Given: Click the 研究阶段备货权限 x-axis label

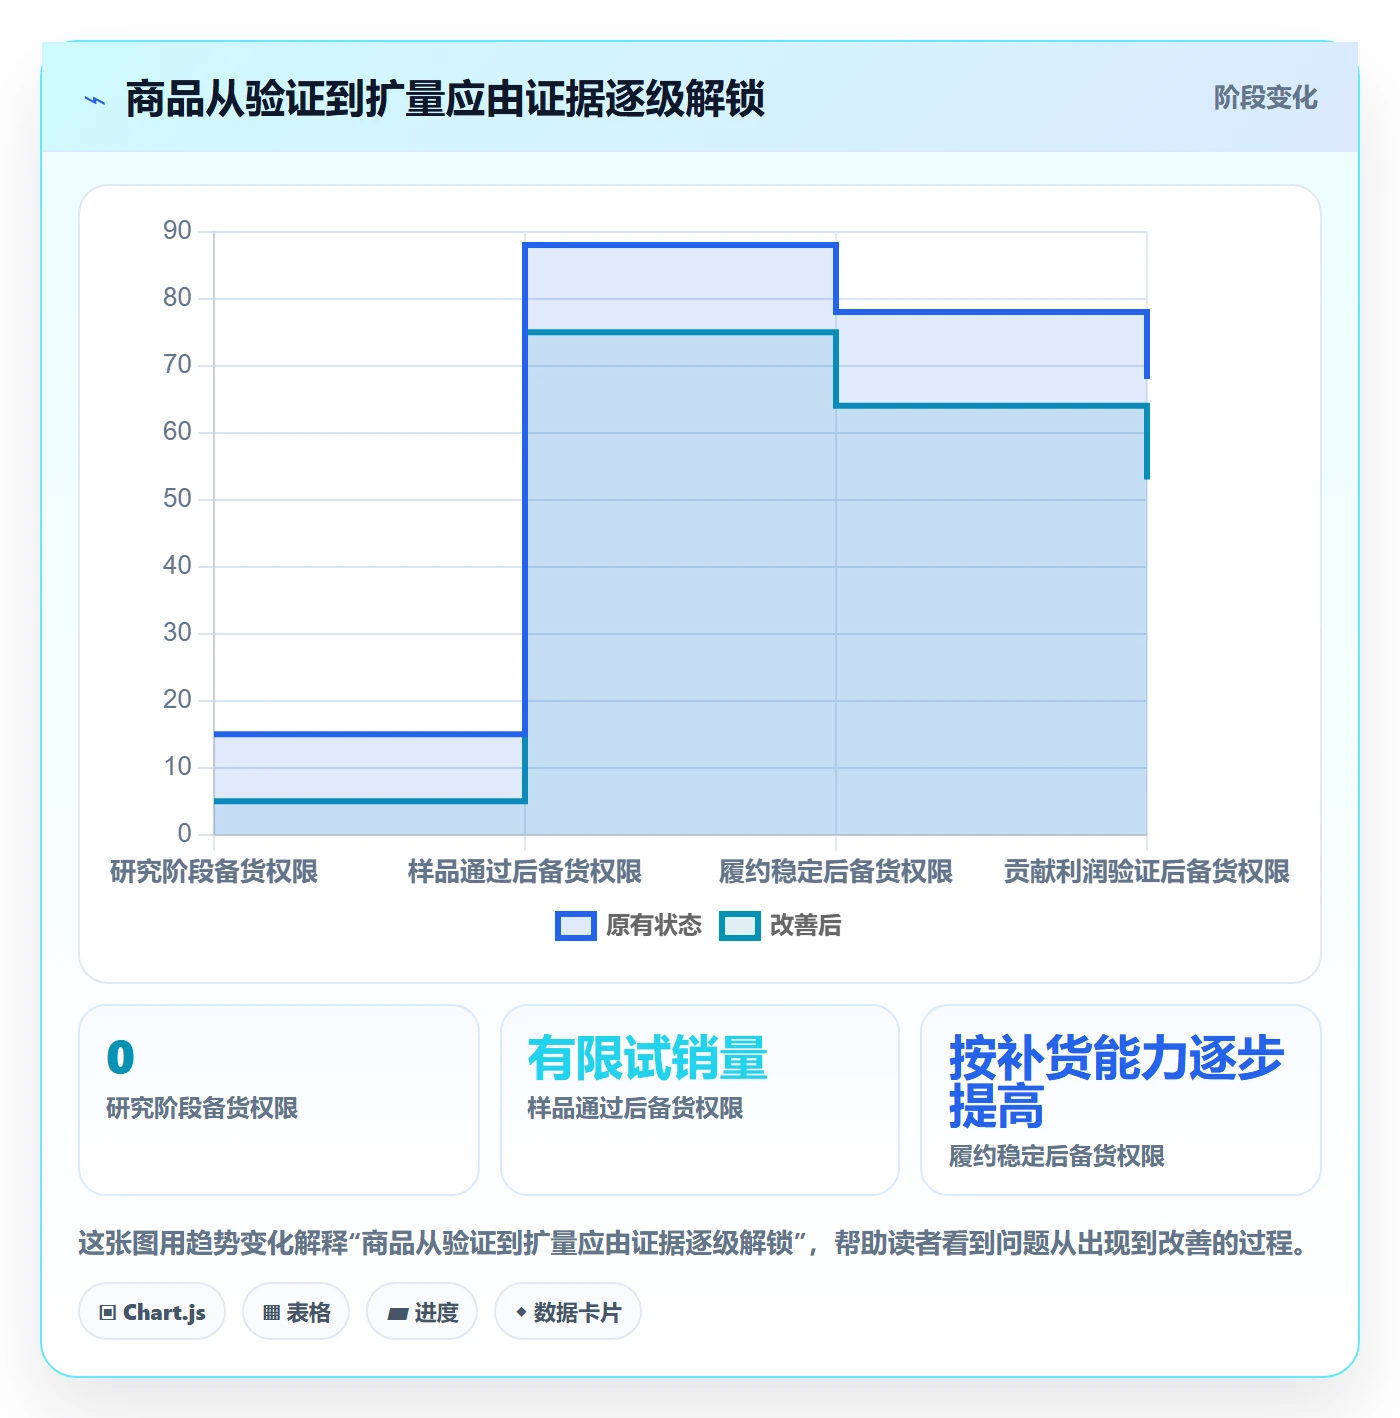Looking at the screenshot, I should pos(214,872).
